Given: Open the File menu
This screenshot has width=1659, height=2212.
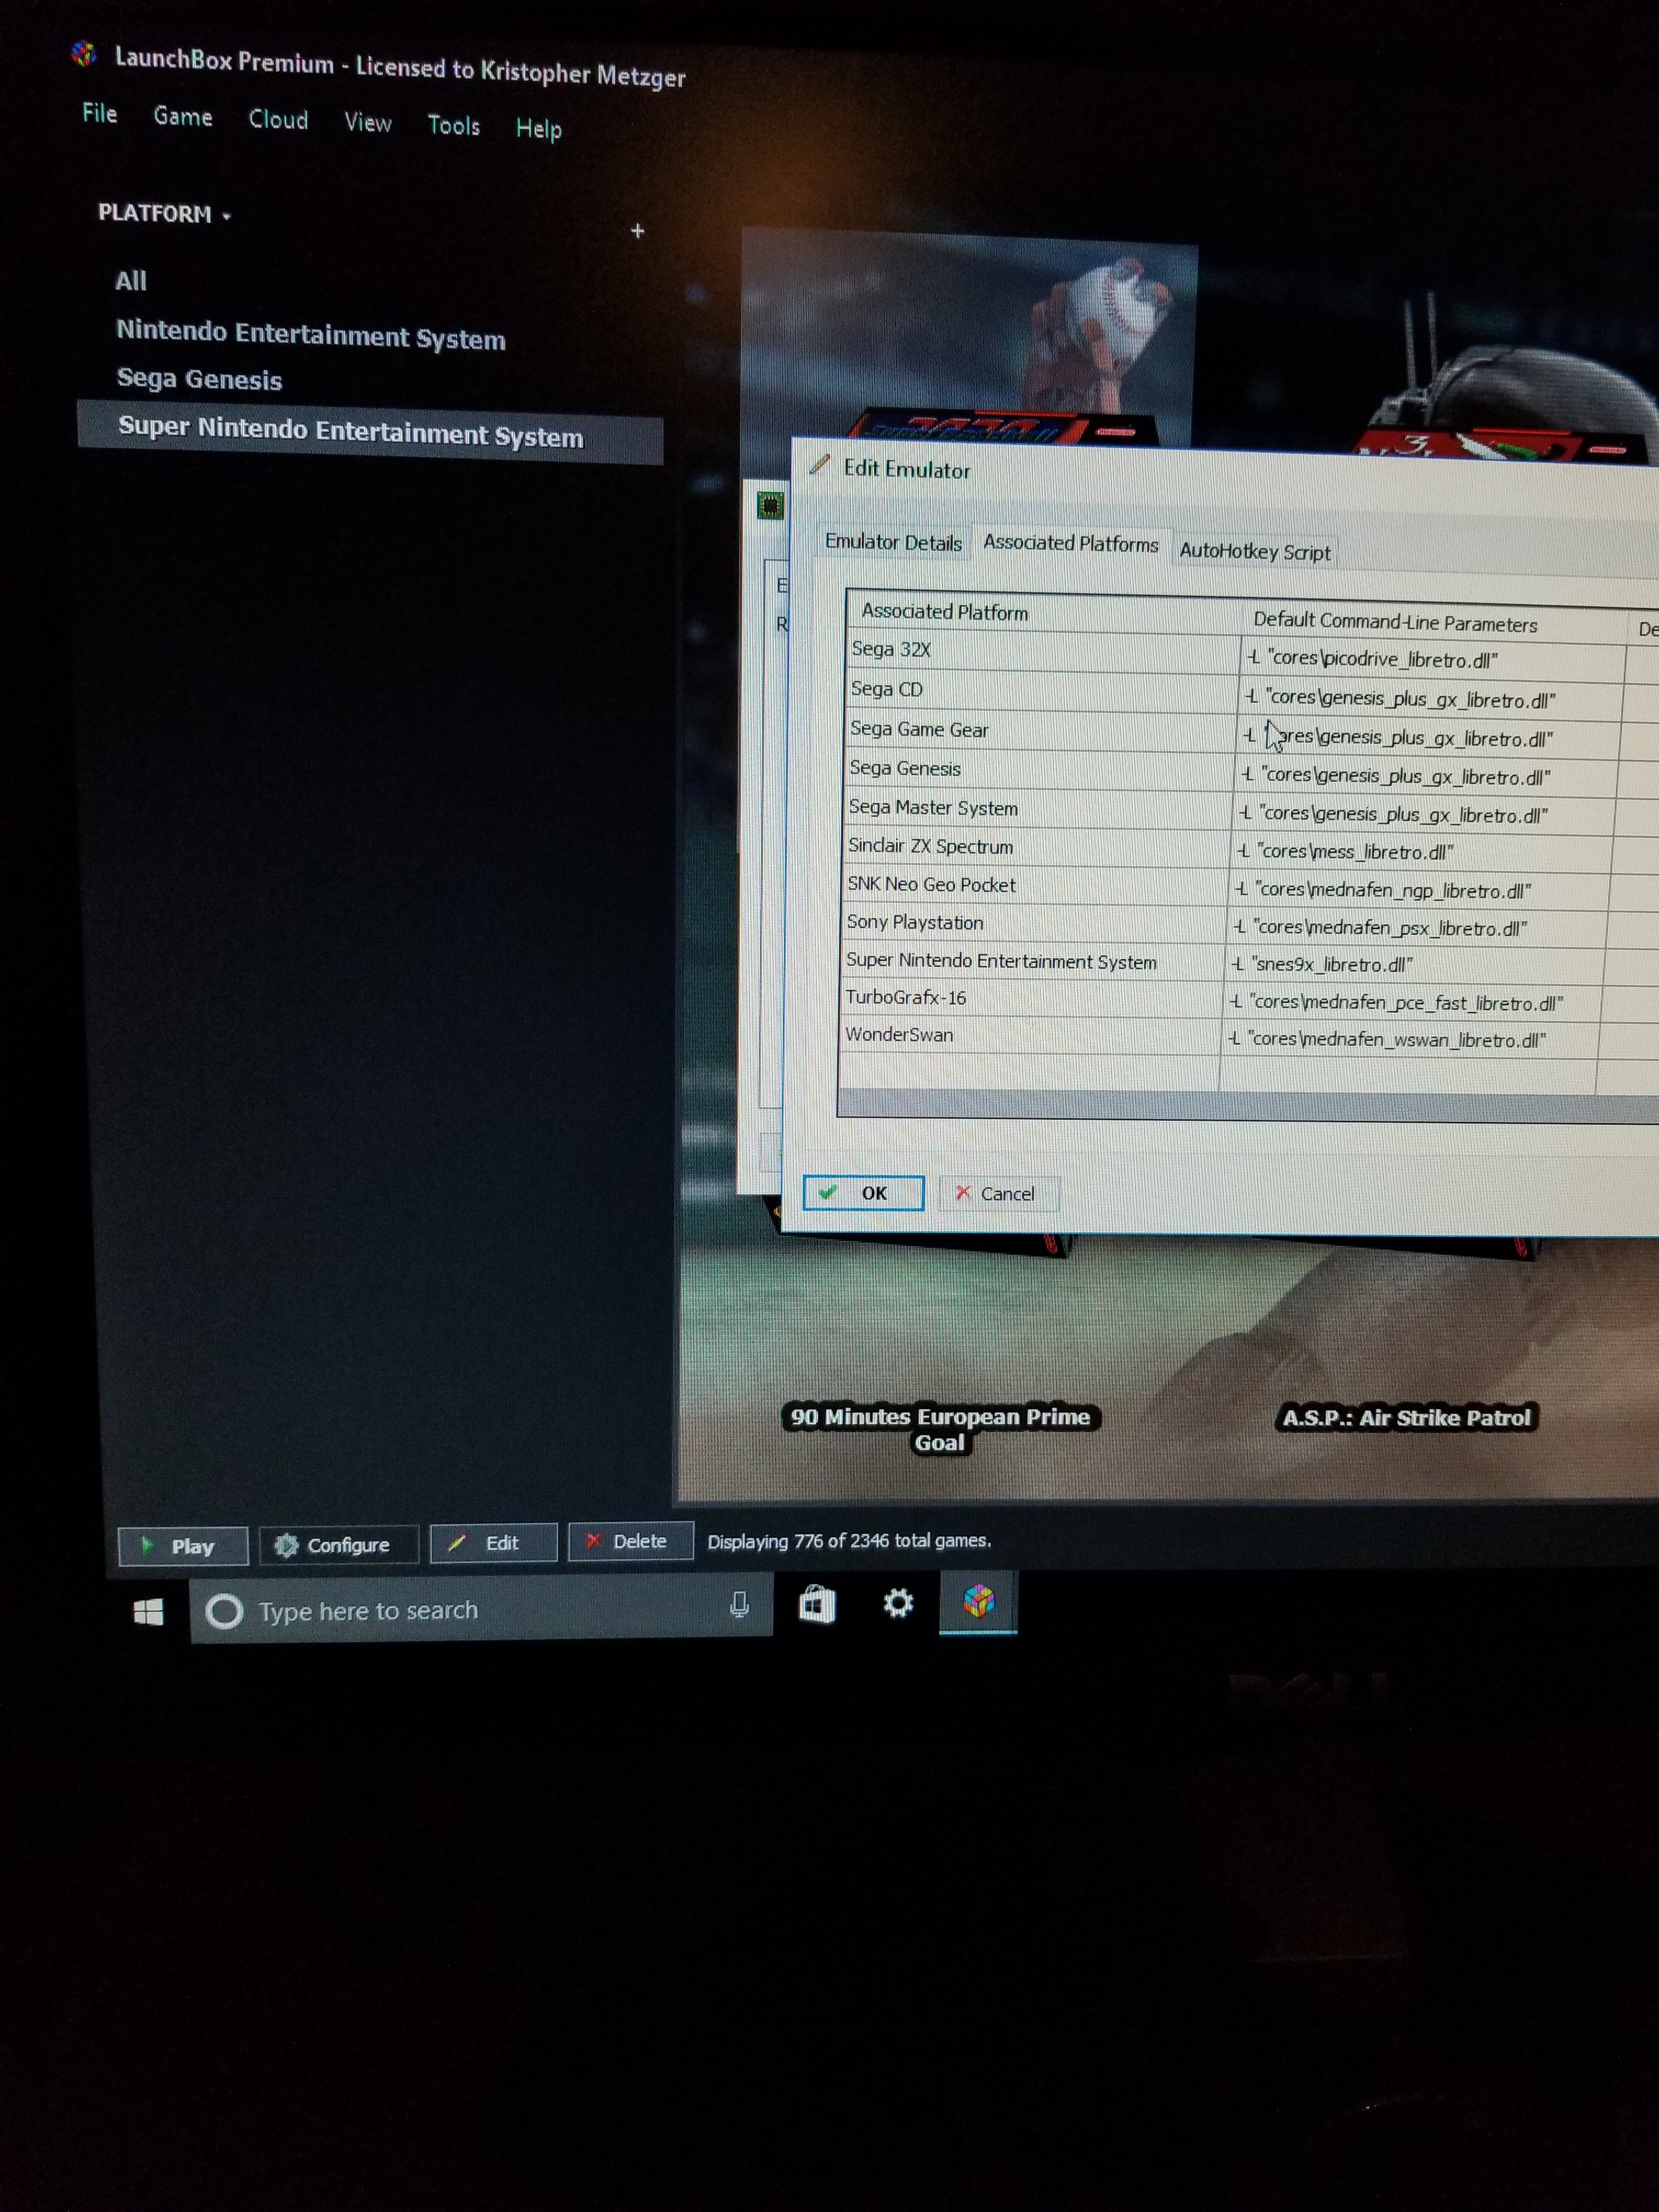Looking at the screenshot, I should pyautogui.click(x=99, y=113).
